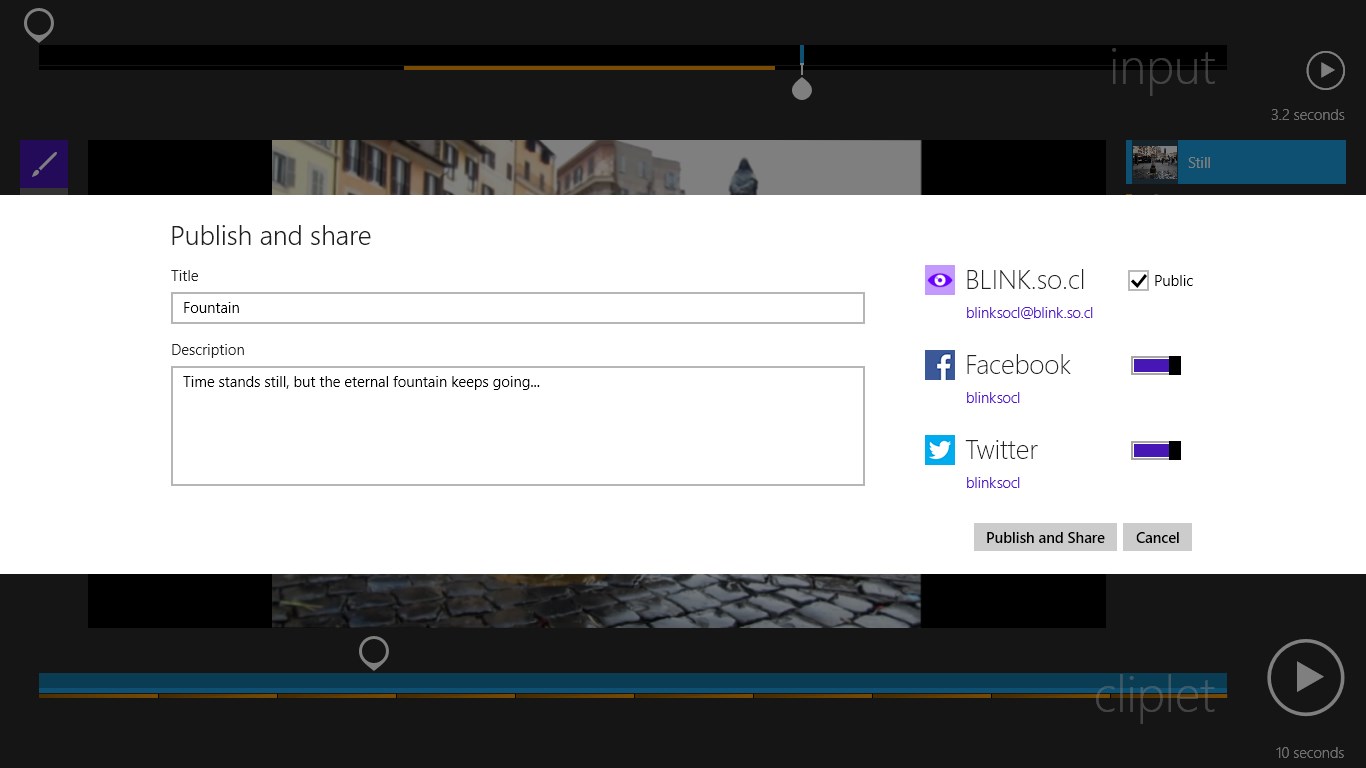The width and height of the screenshot is (1366, 768).
Task: Click inside the Description text box
Action: [x=517, y=426]
